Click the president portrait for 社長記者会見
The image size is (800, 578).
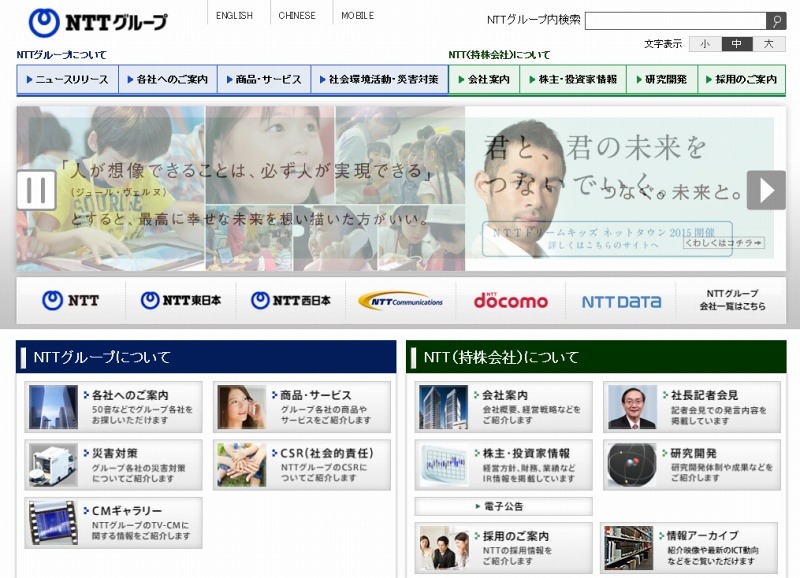click(632, 407)
